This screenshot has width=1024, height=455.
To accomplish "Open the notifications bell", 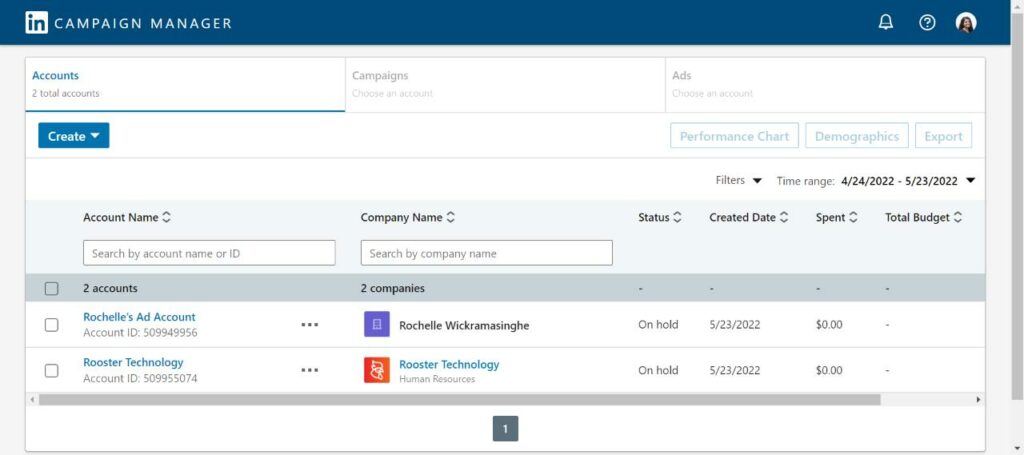I will pyautogui.click(x=886, y=22).
